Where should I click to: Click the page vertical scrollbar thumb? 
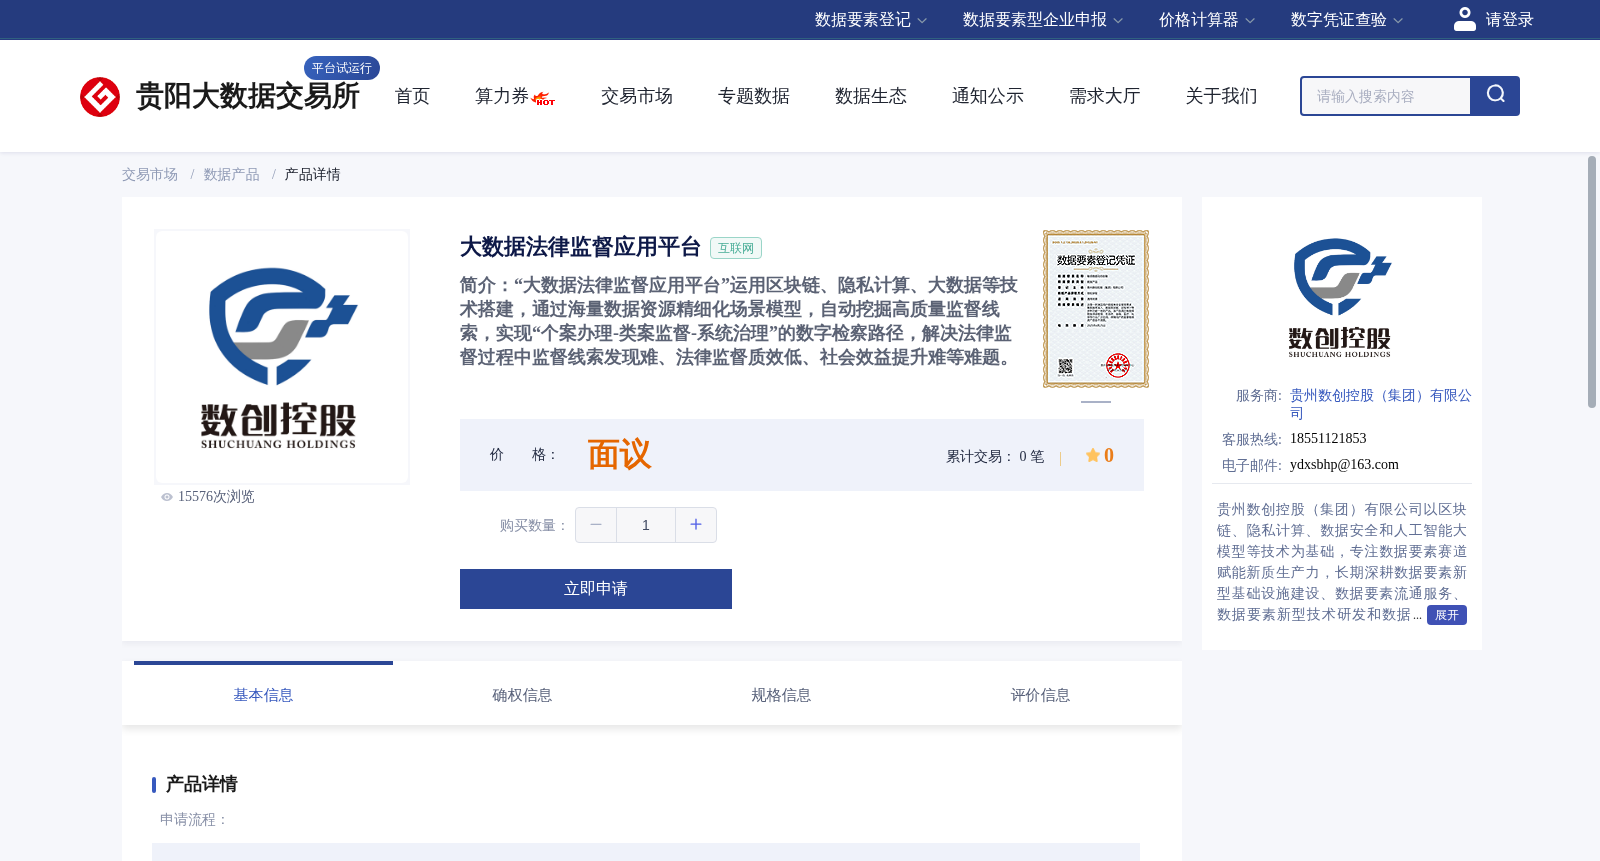tap(1592, 282)
